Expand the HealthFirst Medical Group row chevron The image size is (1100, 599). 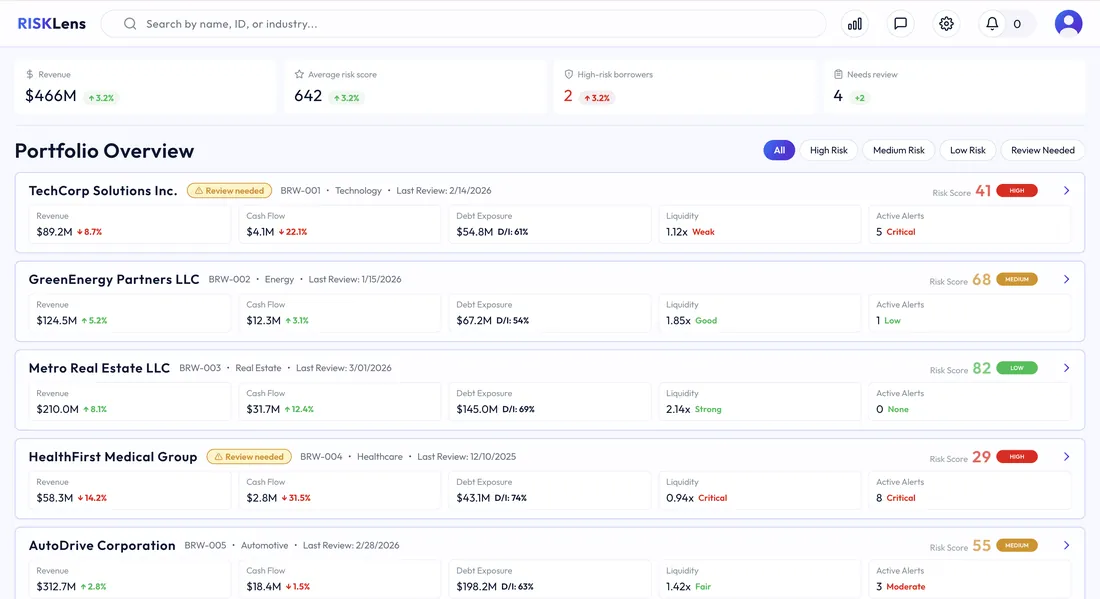pos(1066,457)
